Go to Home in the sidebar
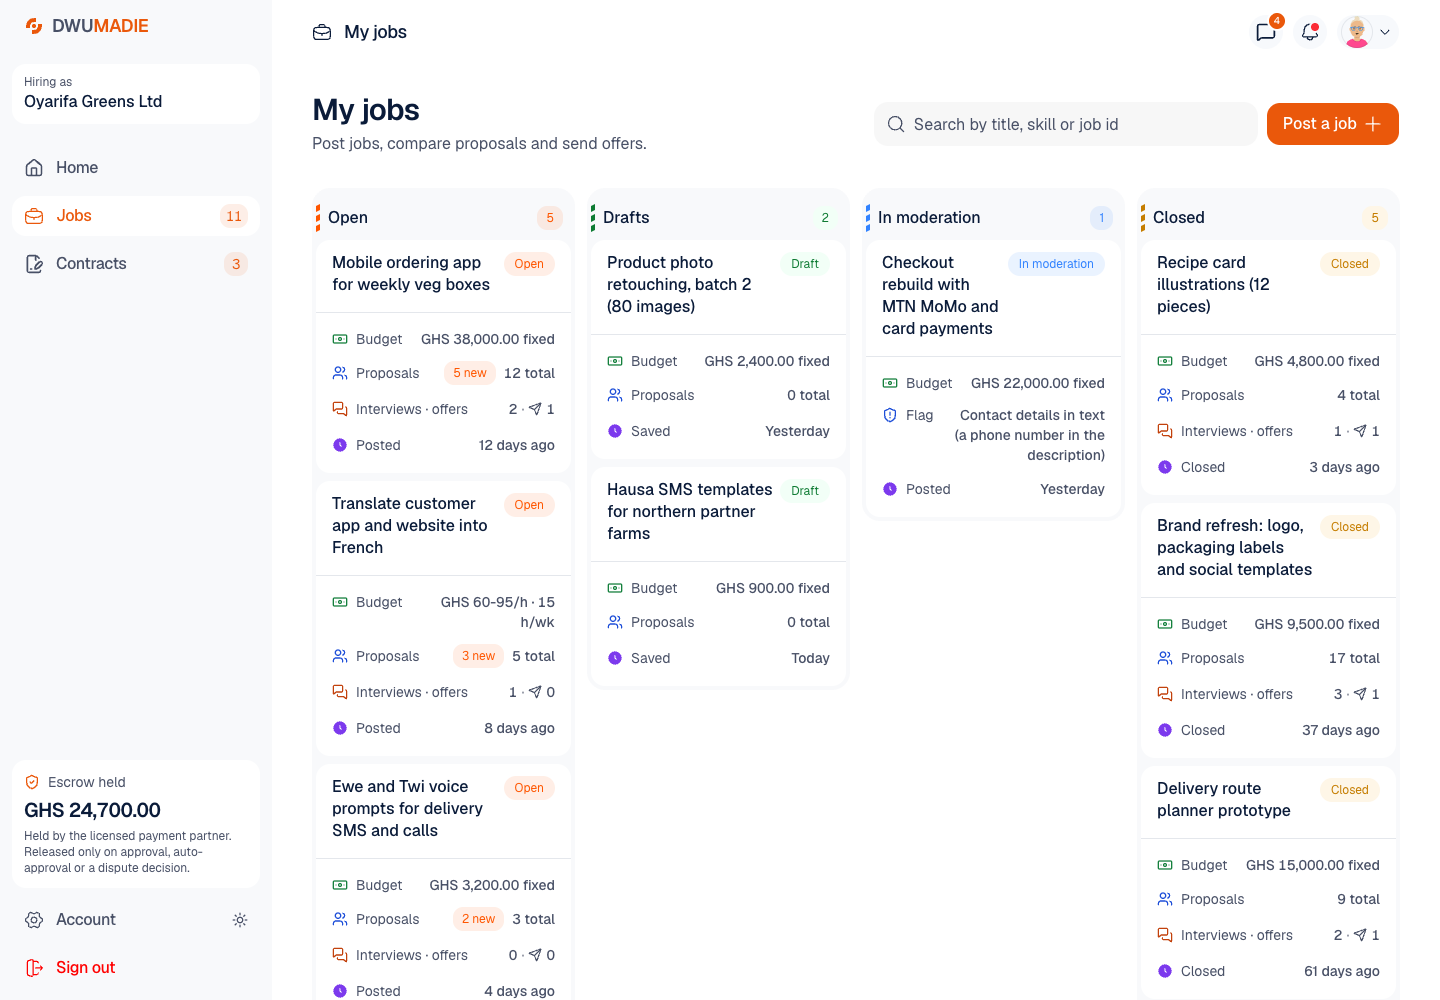 point(136,168)
